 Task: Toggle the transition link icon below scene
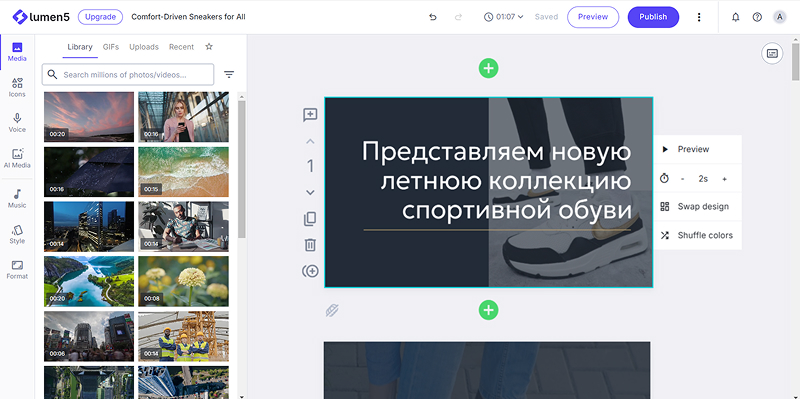(x=332, y=310)
